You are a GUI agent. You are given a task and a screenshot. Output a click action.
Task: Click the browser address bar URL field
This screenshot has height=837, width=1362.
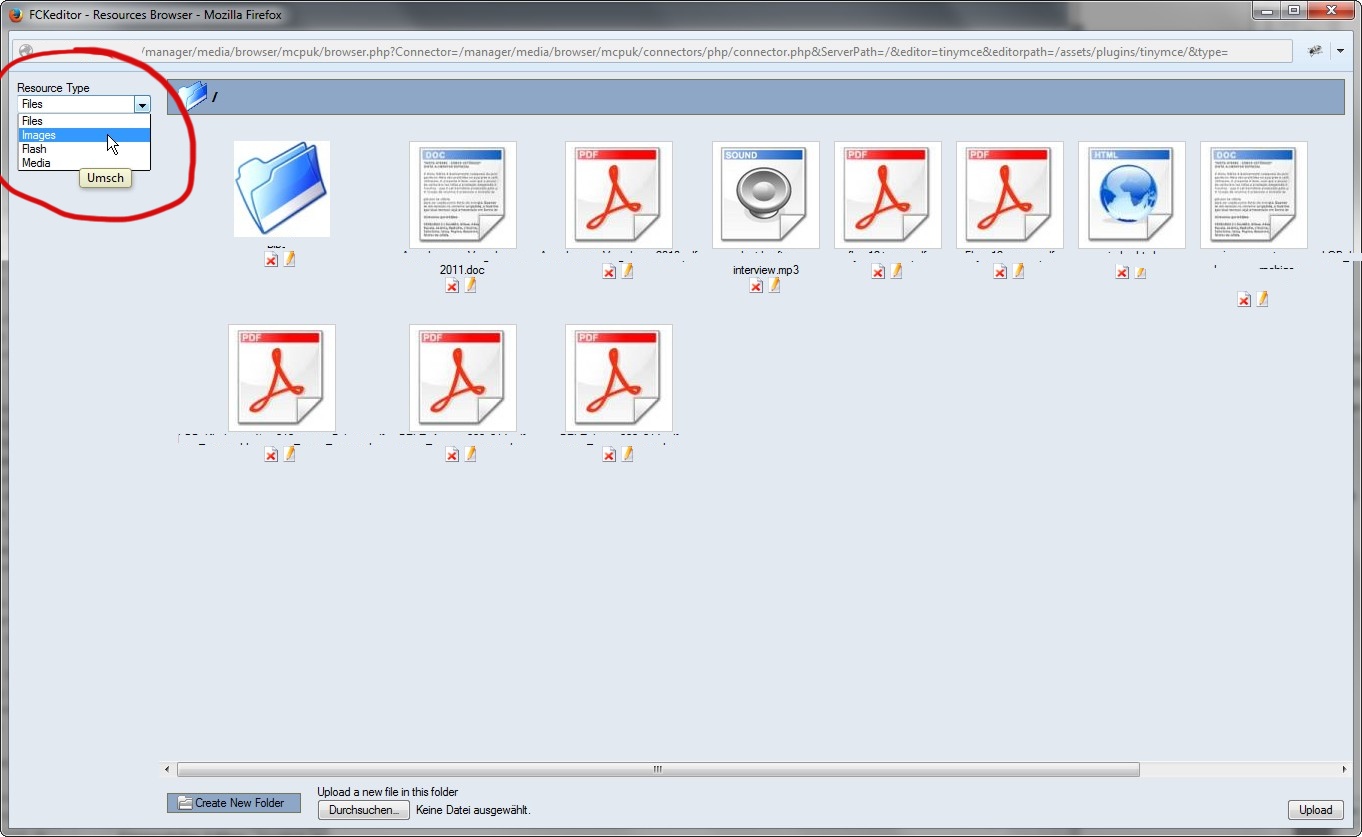coord(650,50)
